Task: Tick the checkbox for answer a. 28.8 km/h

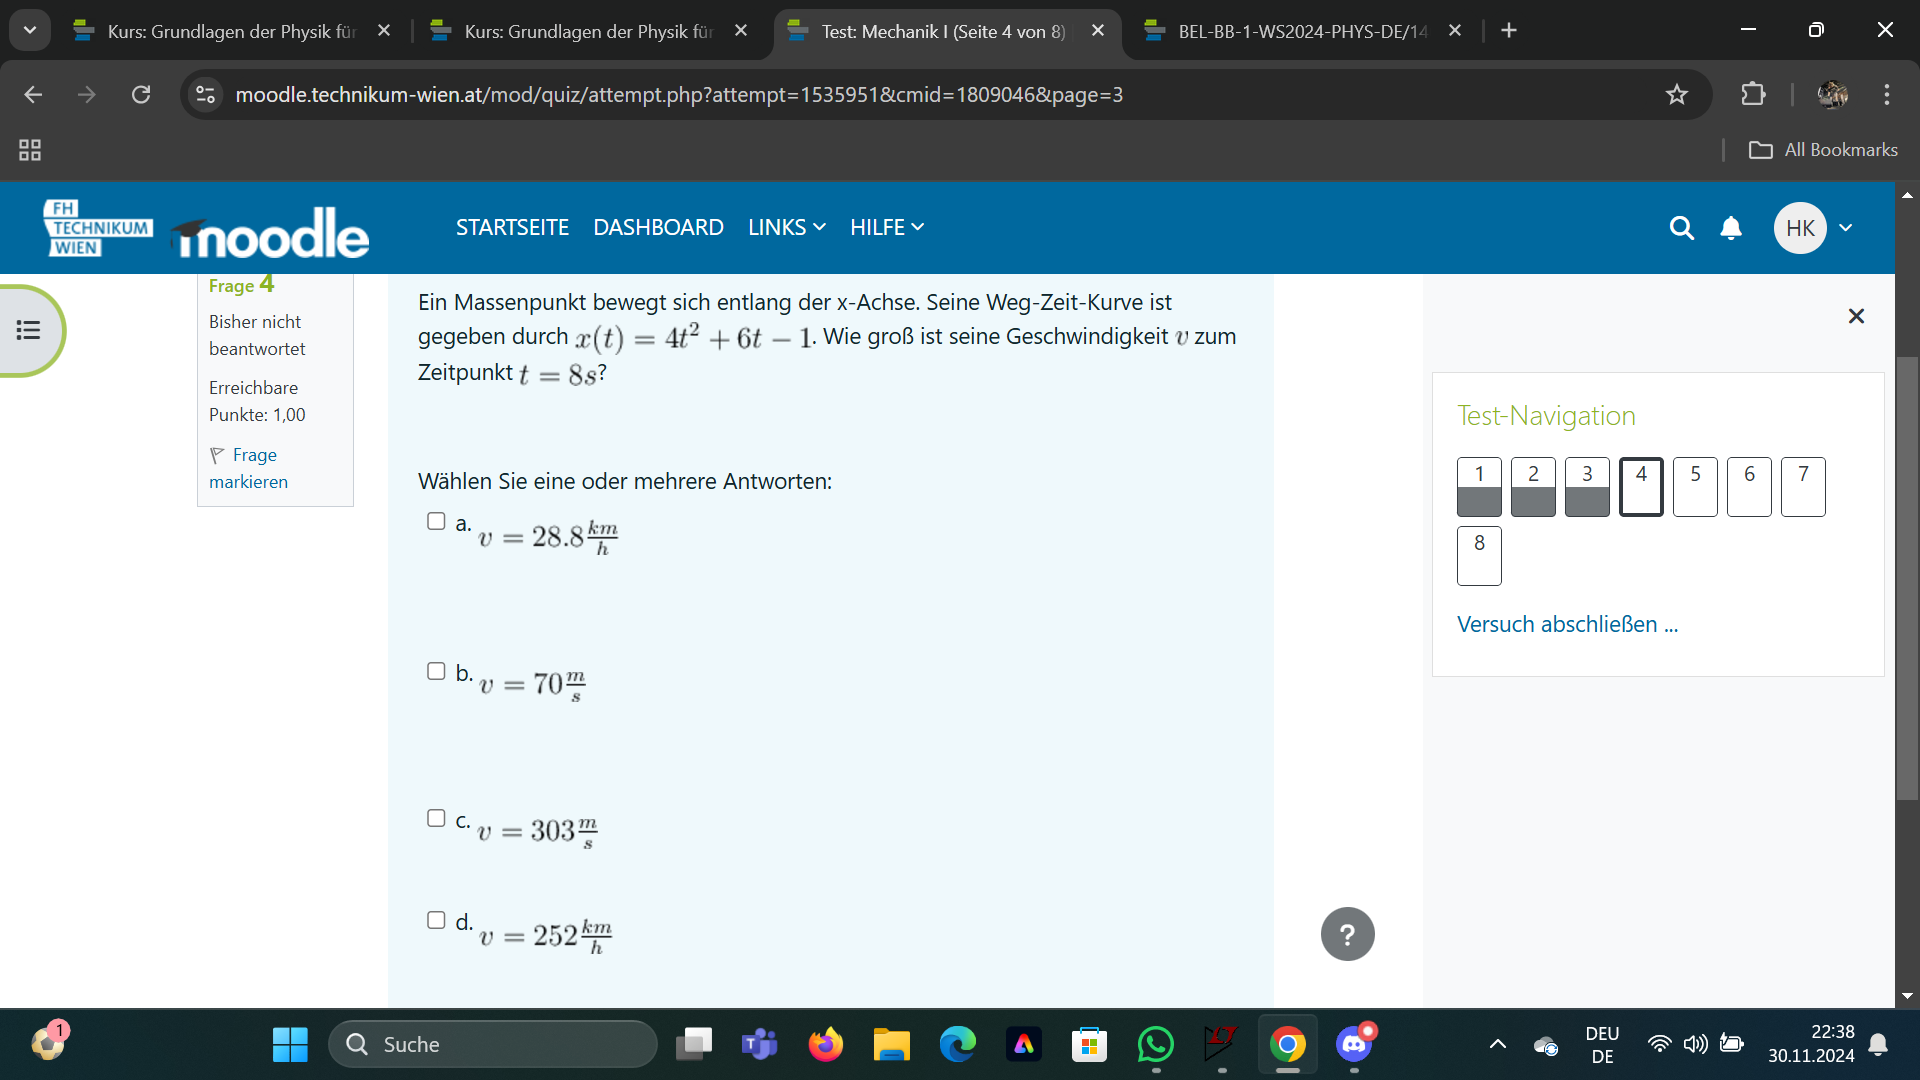Action: point(436,521)
